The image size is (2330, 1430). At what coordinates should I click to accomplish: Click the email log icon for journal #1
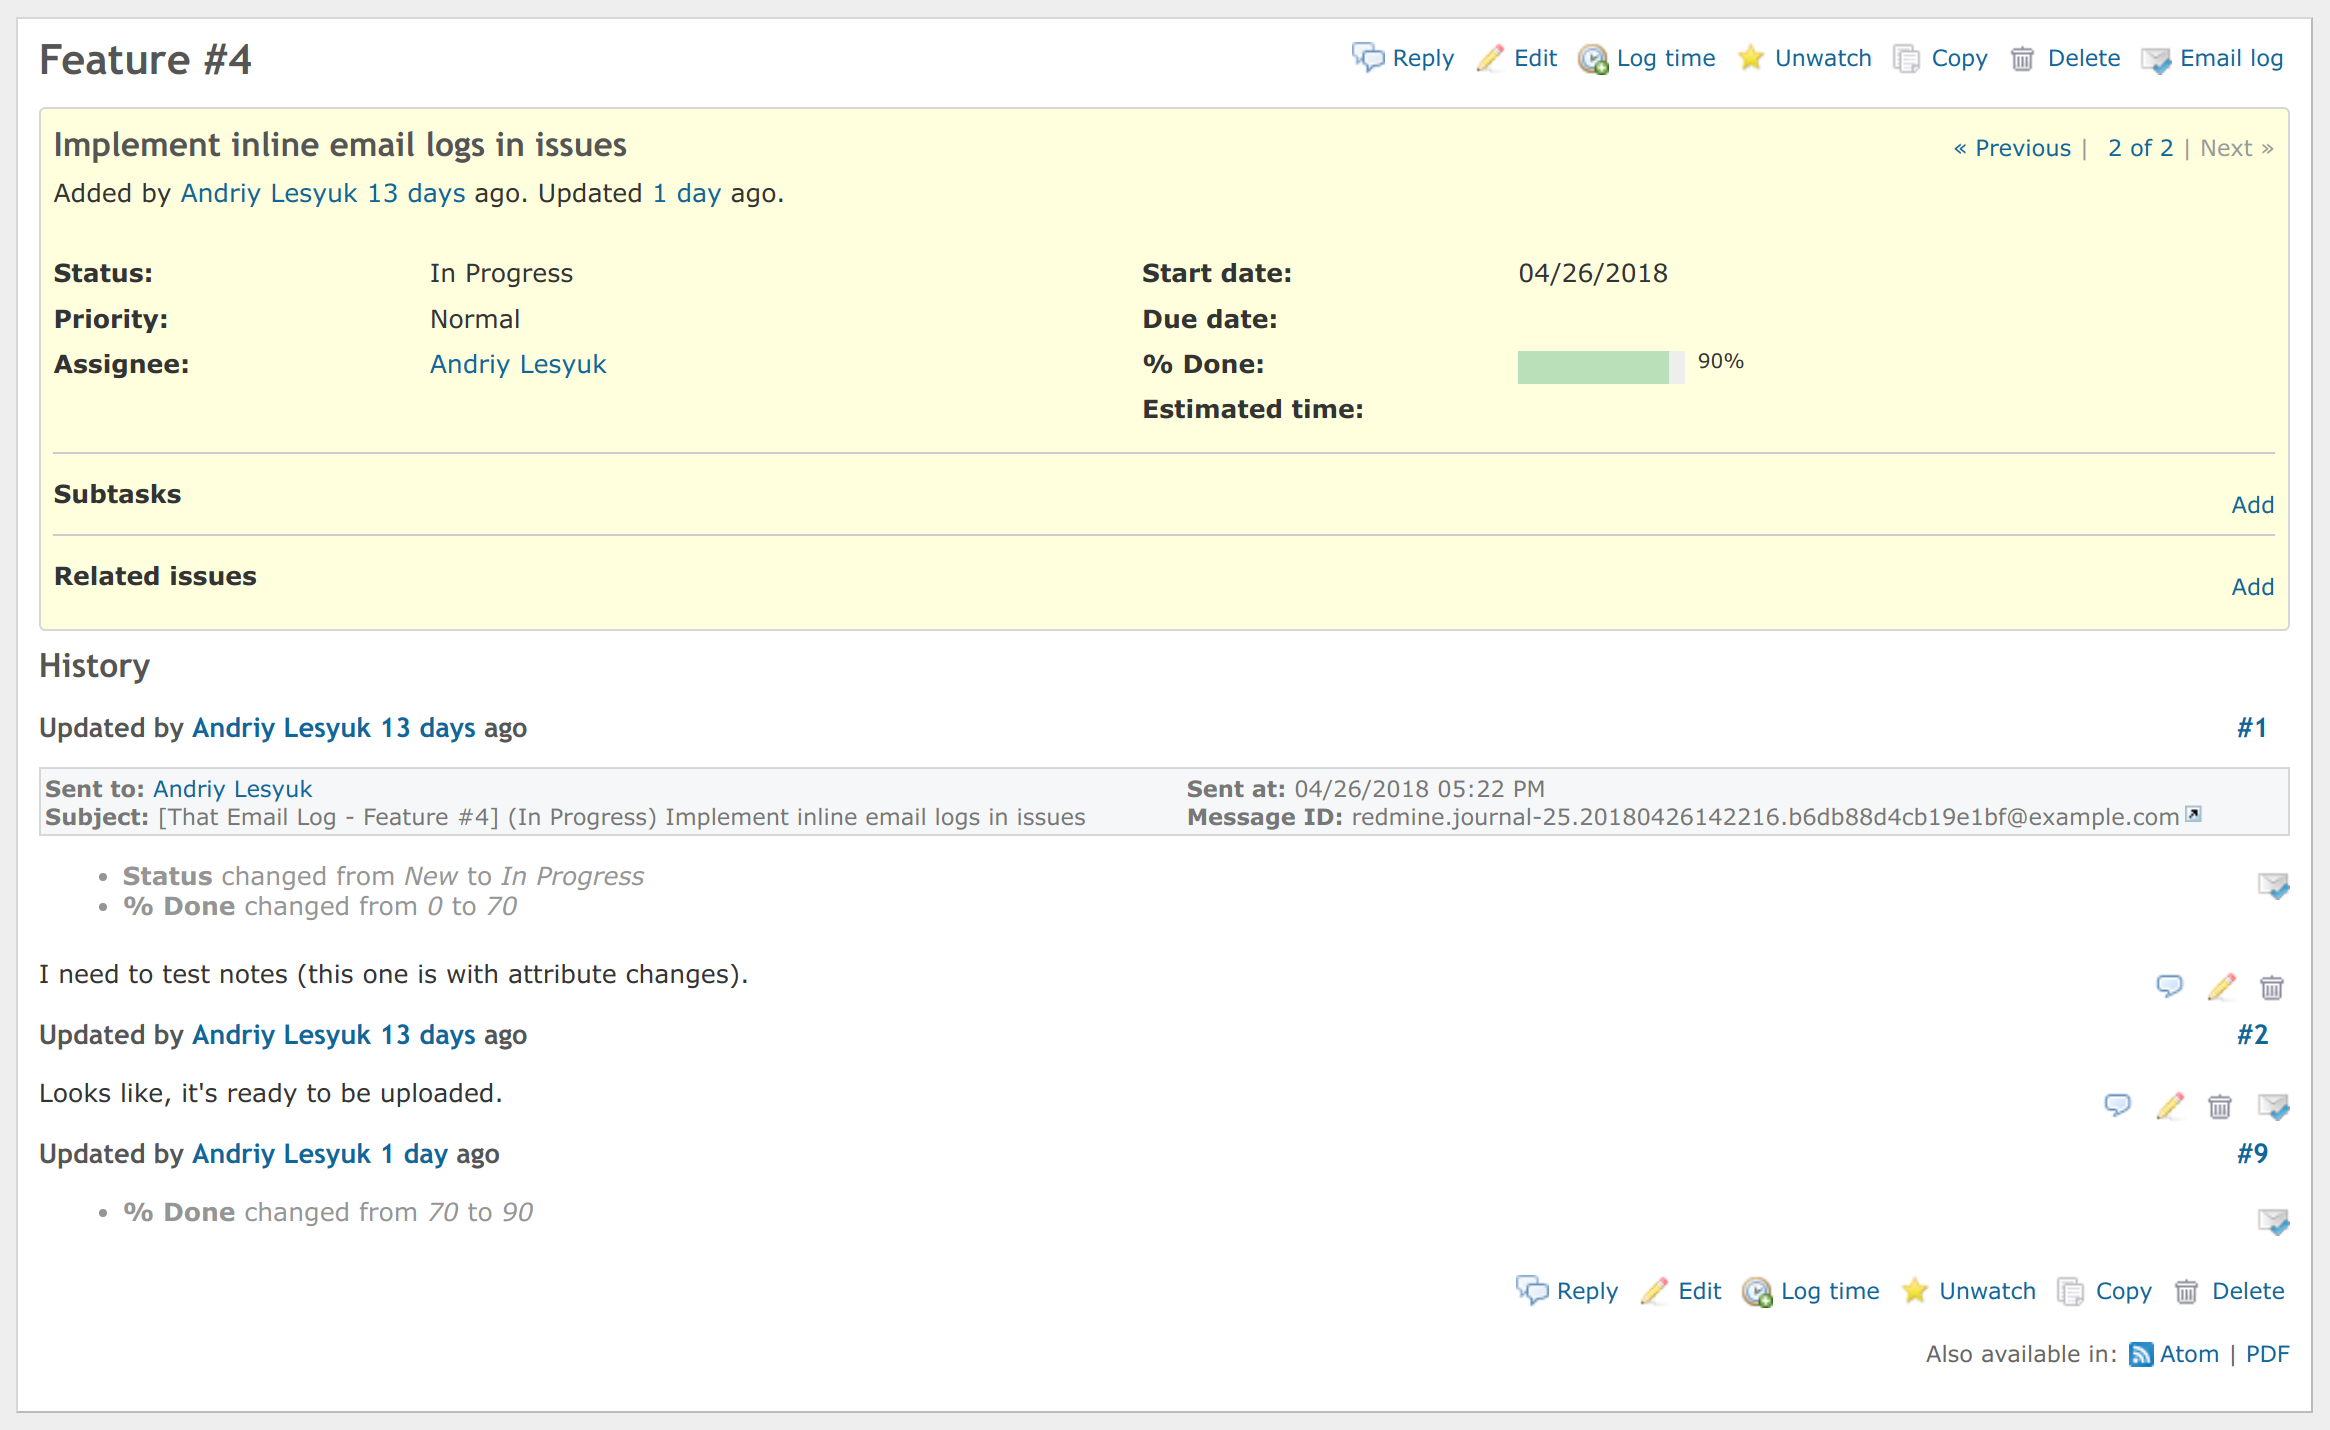(2273, 885)
